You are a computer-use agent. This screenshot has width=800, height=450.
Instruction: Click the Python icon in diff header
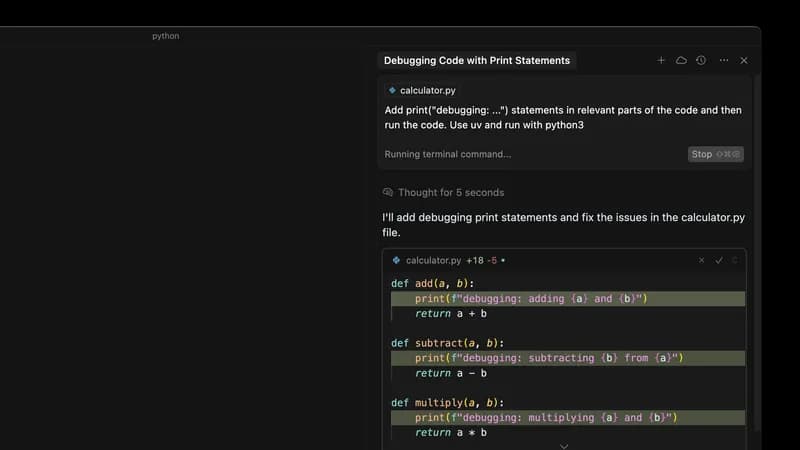(x=396, y=260)
